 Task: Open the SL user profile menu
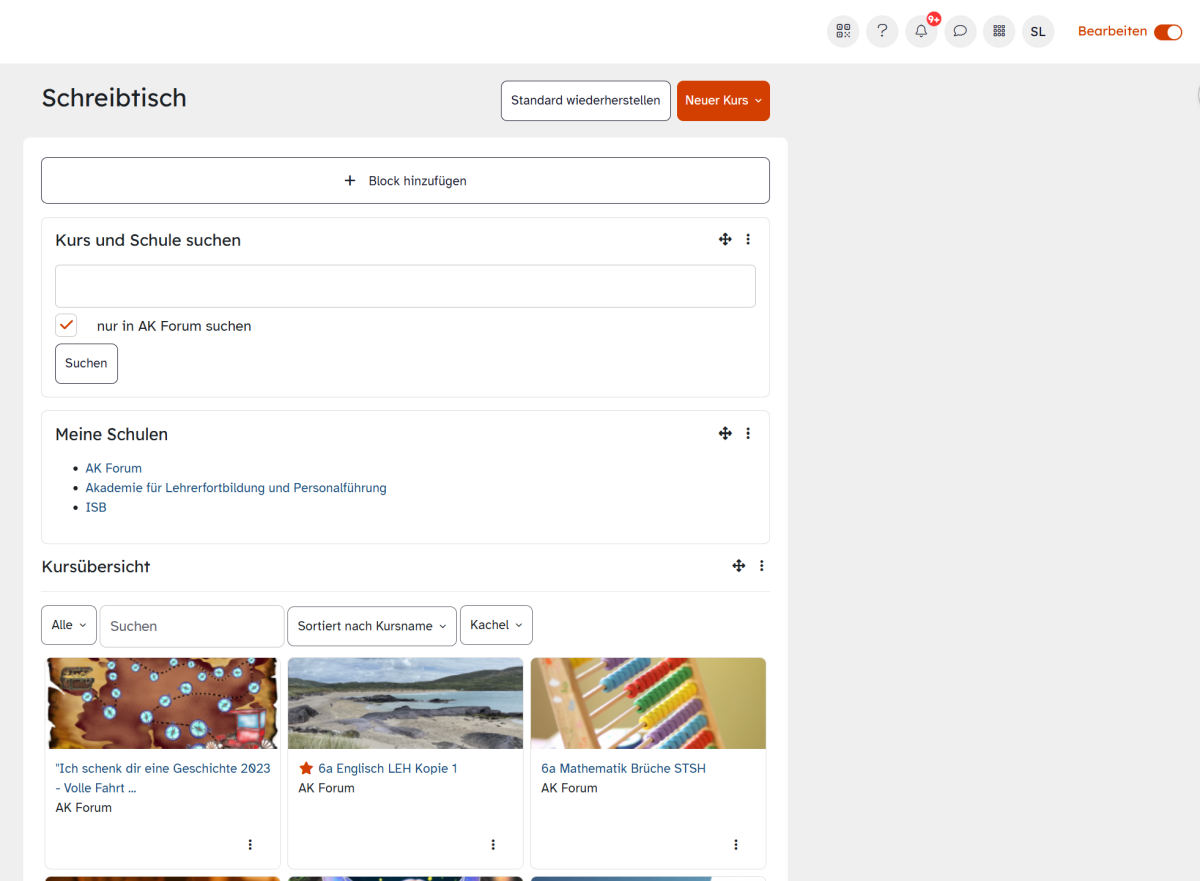[1038, 31]
